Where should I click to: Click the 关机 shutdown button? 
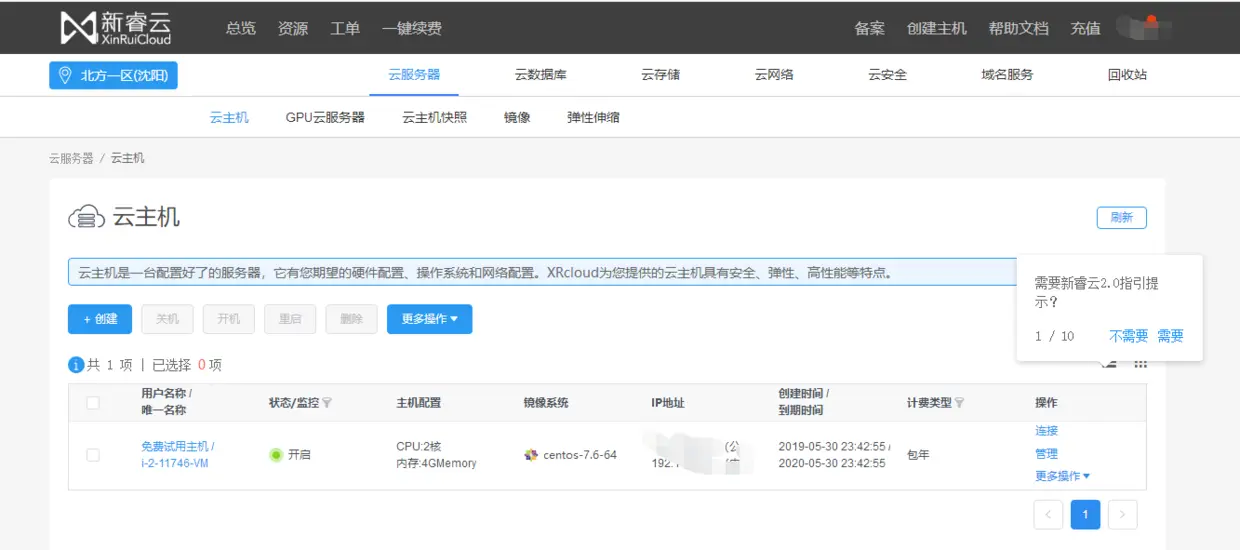[167, 319]
